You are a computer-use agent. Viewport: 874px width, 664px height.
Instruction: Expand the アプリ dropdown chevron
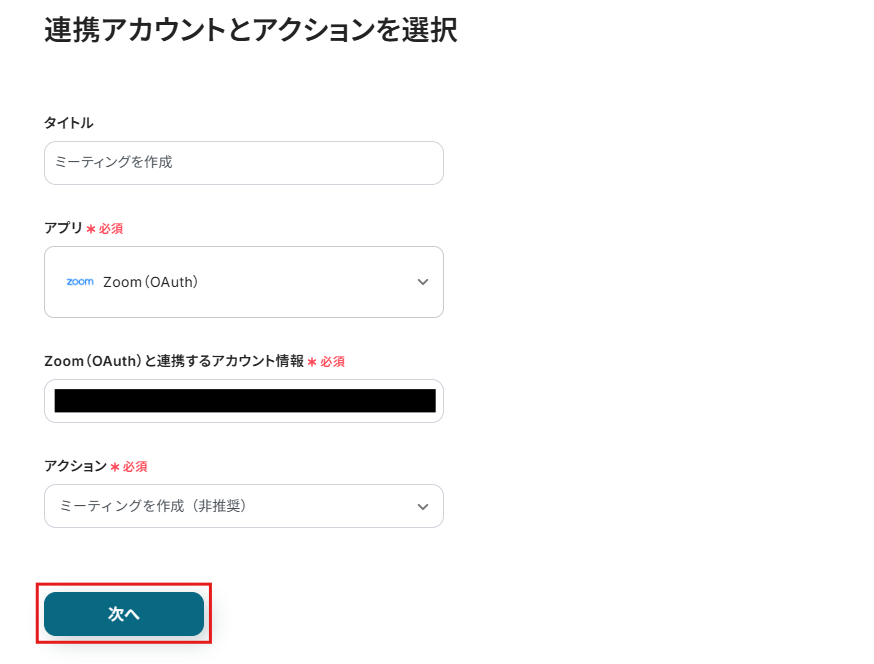click(422, 282)
